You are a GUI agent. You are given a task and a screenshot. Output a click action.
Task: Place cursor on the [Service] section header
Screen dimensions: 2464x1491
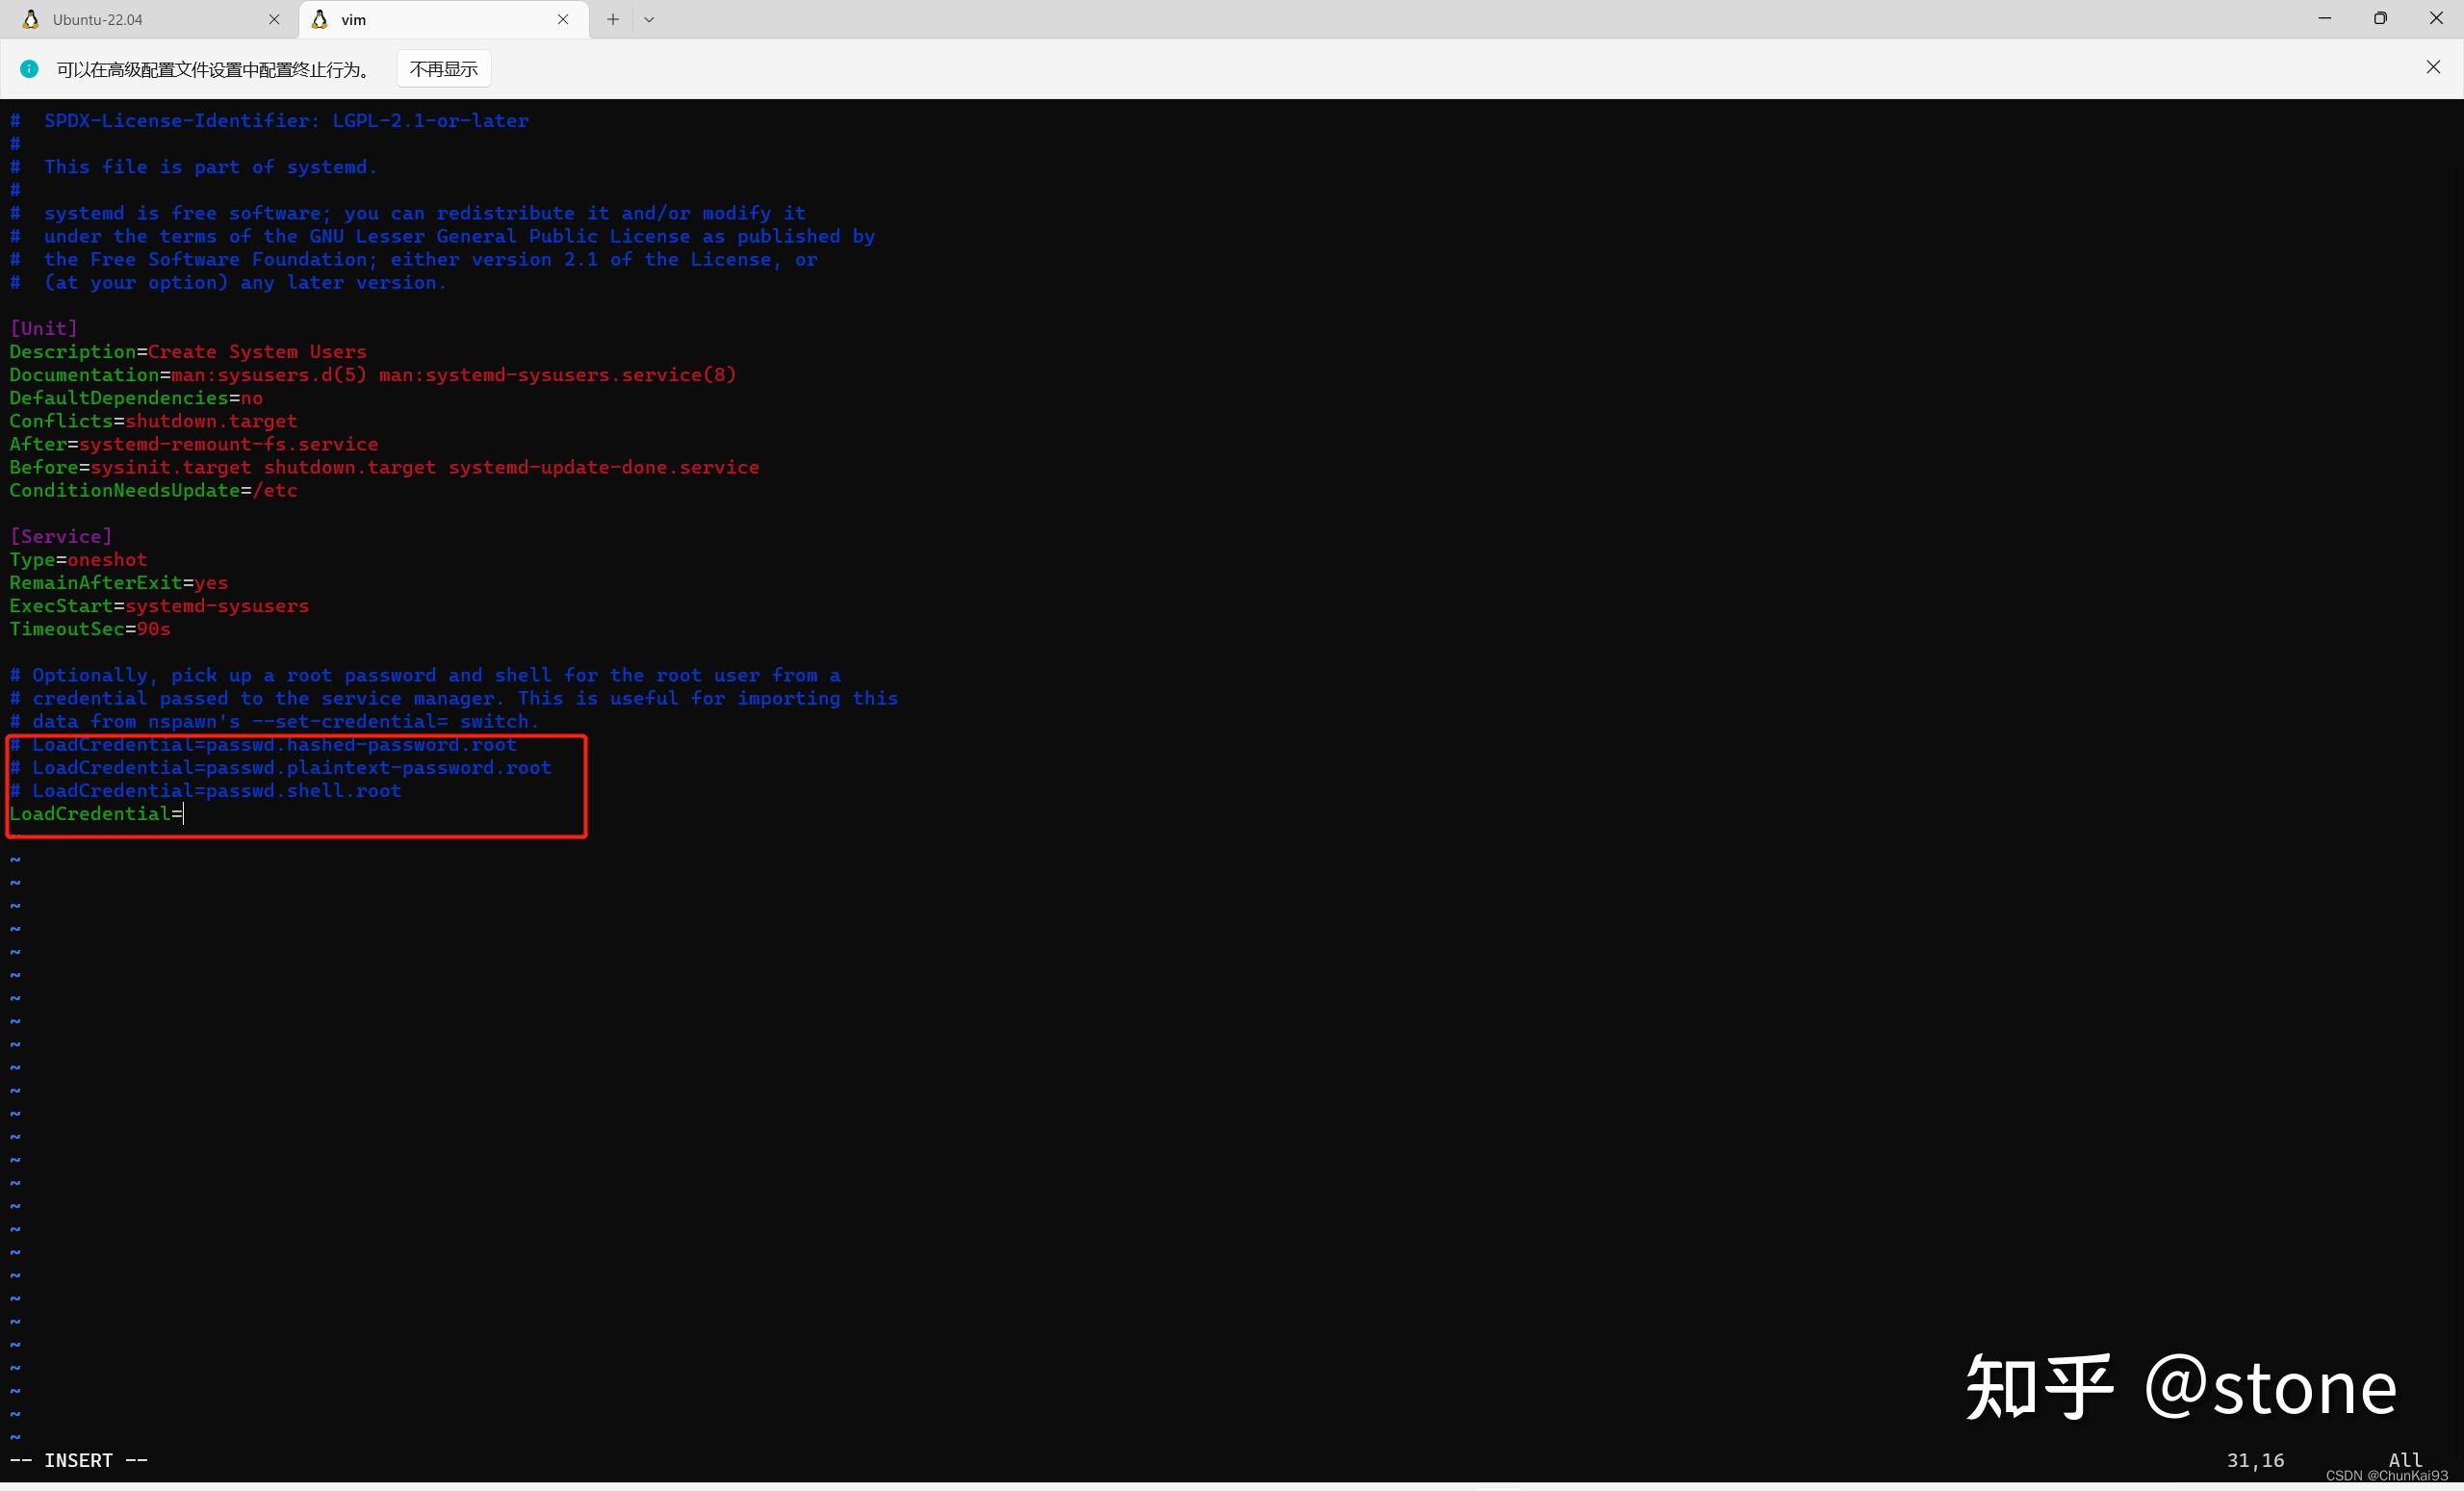coord(61,536)
